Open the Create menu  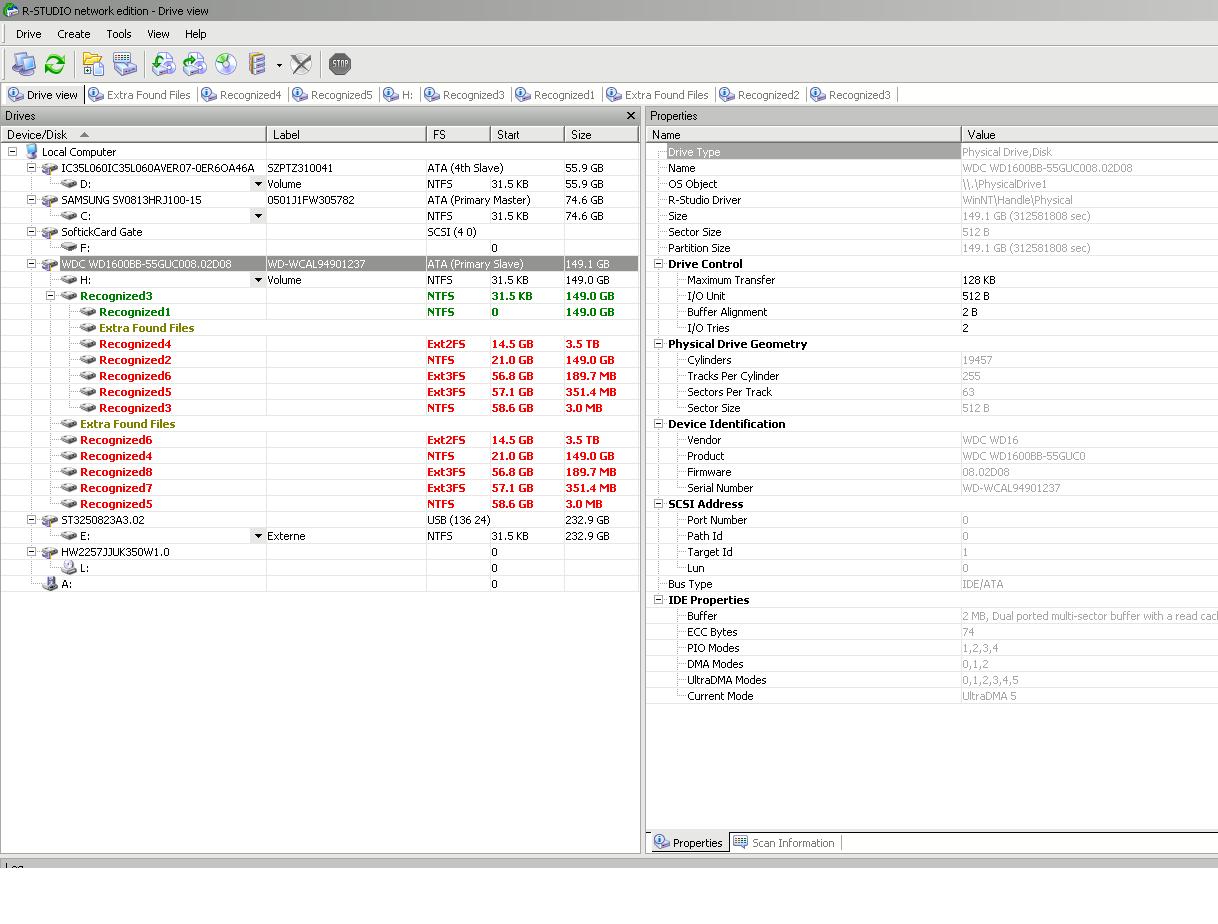tap(74, 34)
